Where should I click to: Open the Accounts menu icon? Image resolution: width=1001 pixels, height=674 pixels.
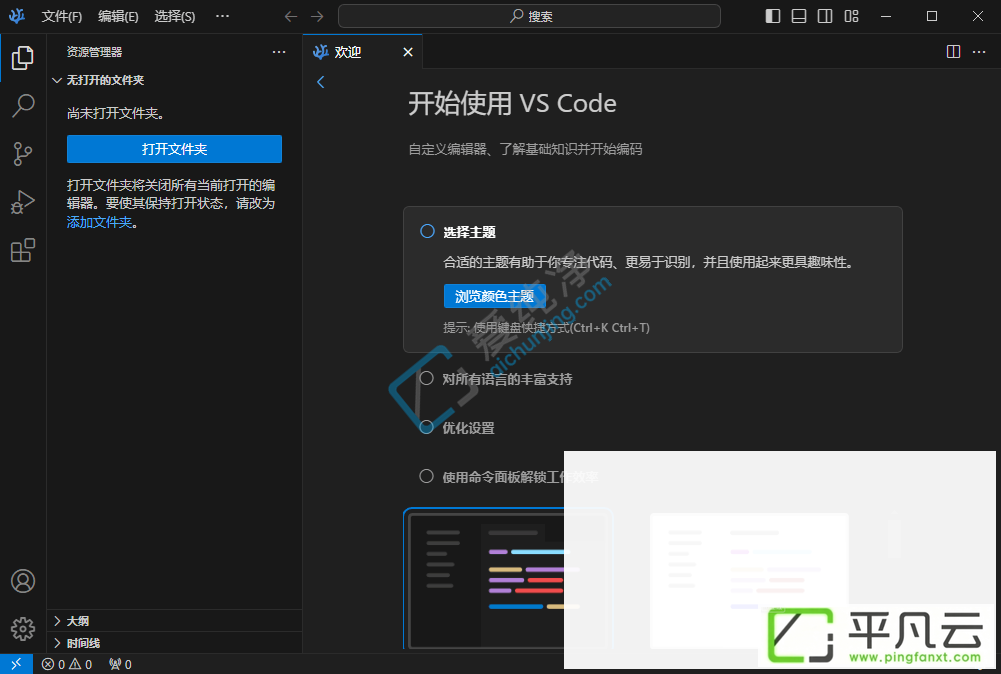tap(23, 581)
